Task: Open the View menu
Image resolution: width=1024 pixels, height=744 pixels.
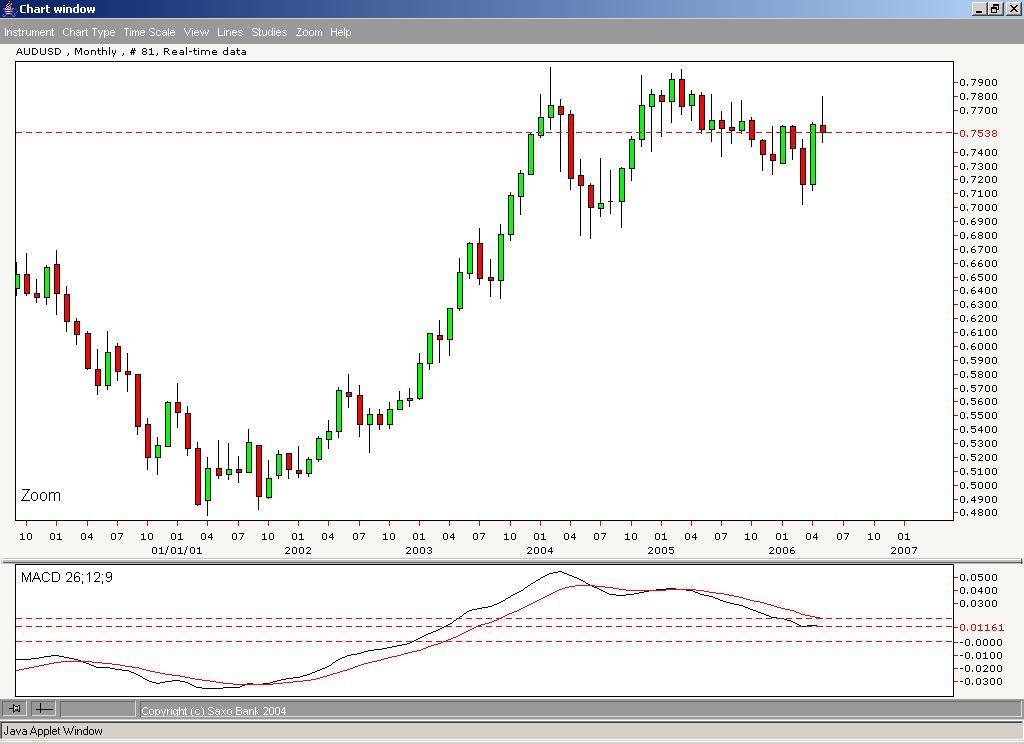Action: [196, 31]
